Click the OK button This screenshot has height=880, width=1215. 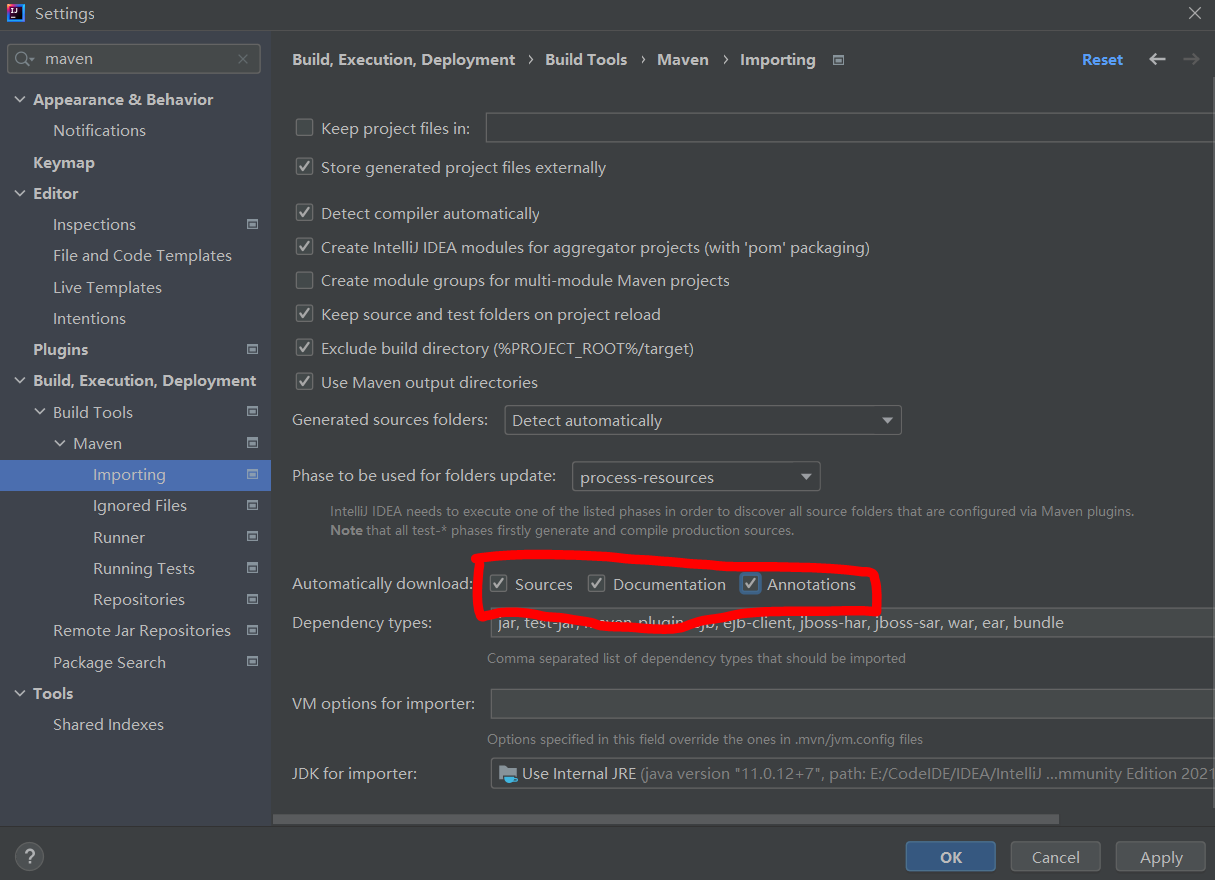(x=951, y=857)
